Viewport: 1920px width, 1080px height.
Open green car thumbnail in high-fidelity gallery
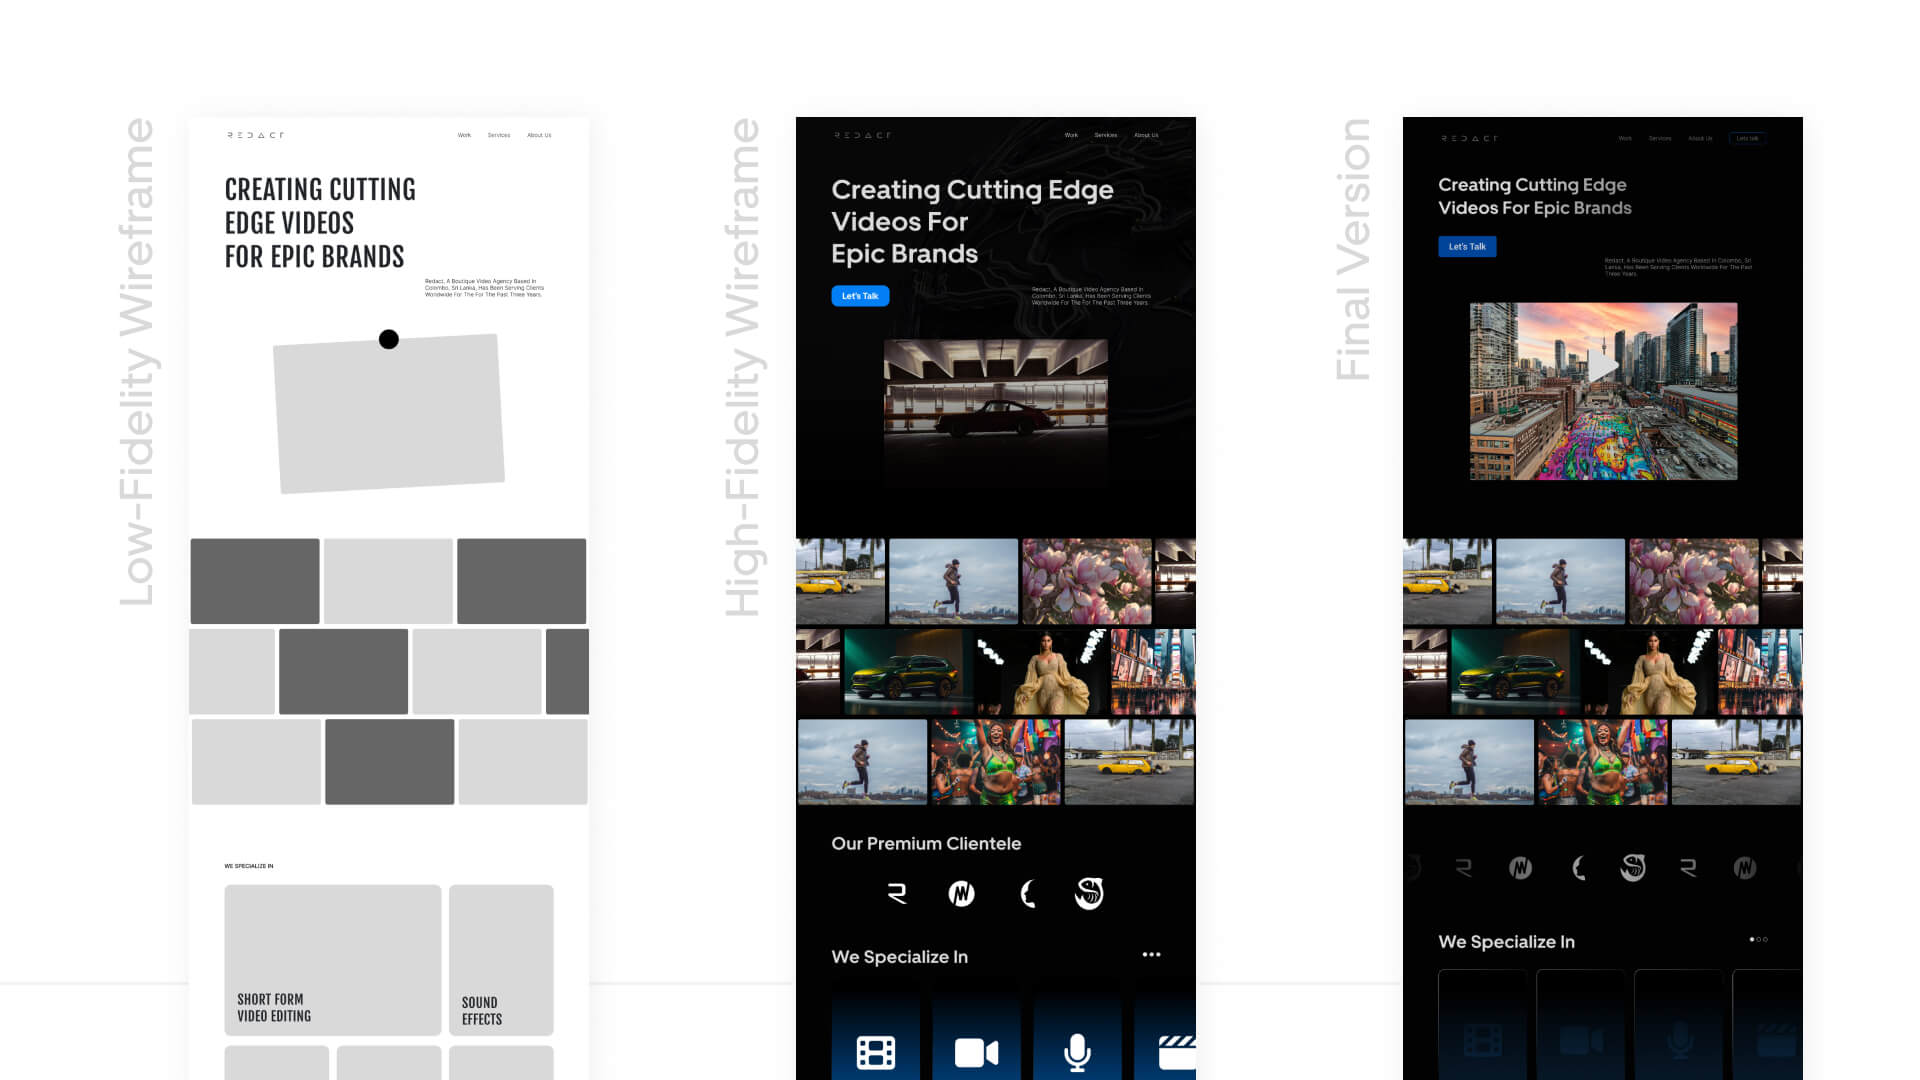[x=906, y=671]
